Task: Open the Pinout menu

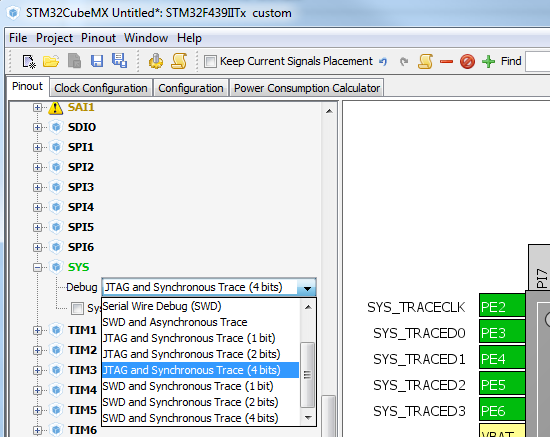Action: [98, 38]
